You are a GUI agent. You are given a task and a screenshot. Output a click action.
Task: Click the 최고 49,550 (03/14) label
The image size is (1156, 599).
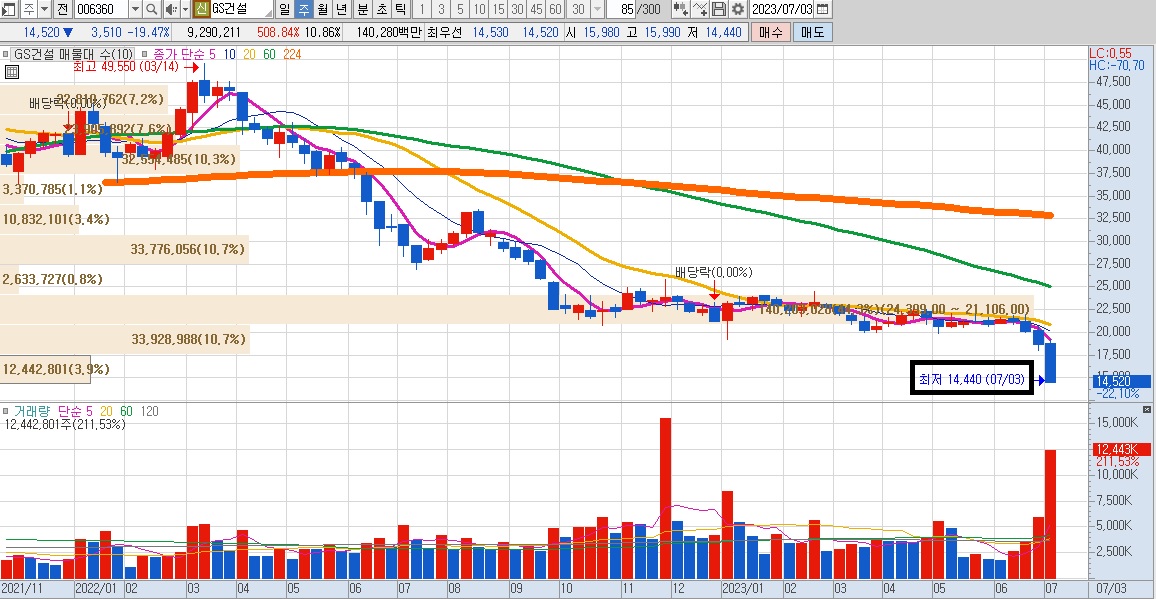point(126,67)
